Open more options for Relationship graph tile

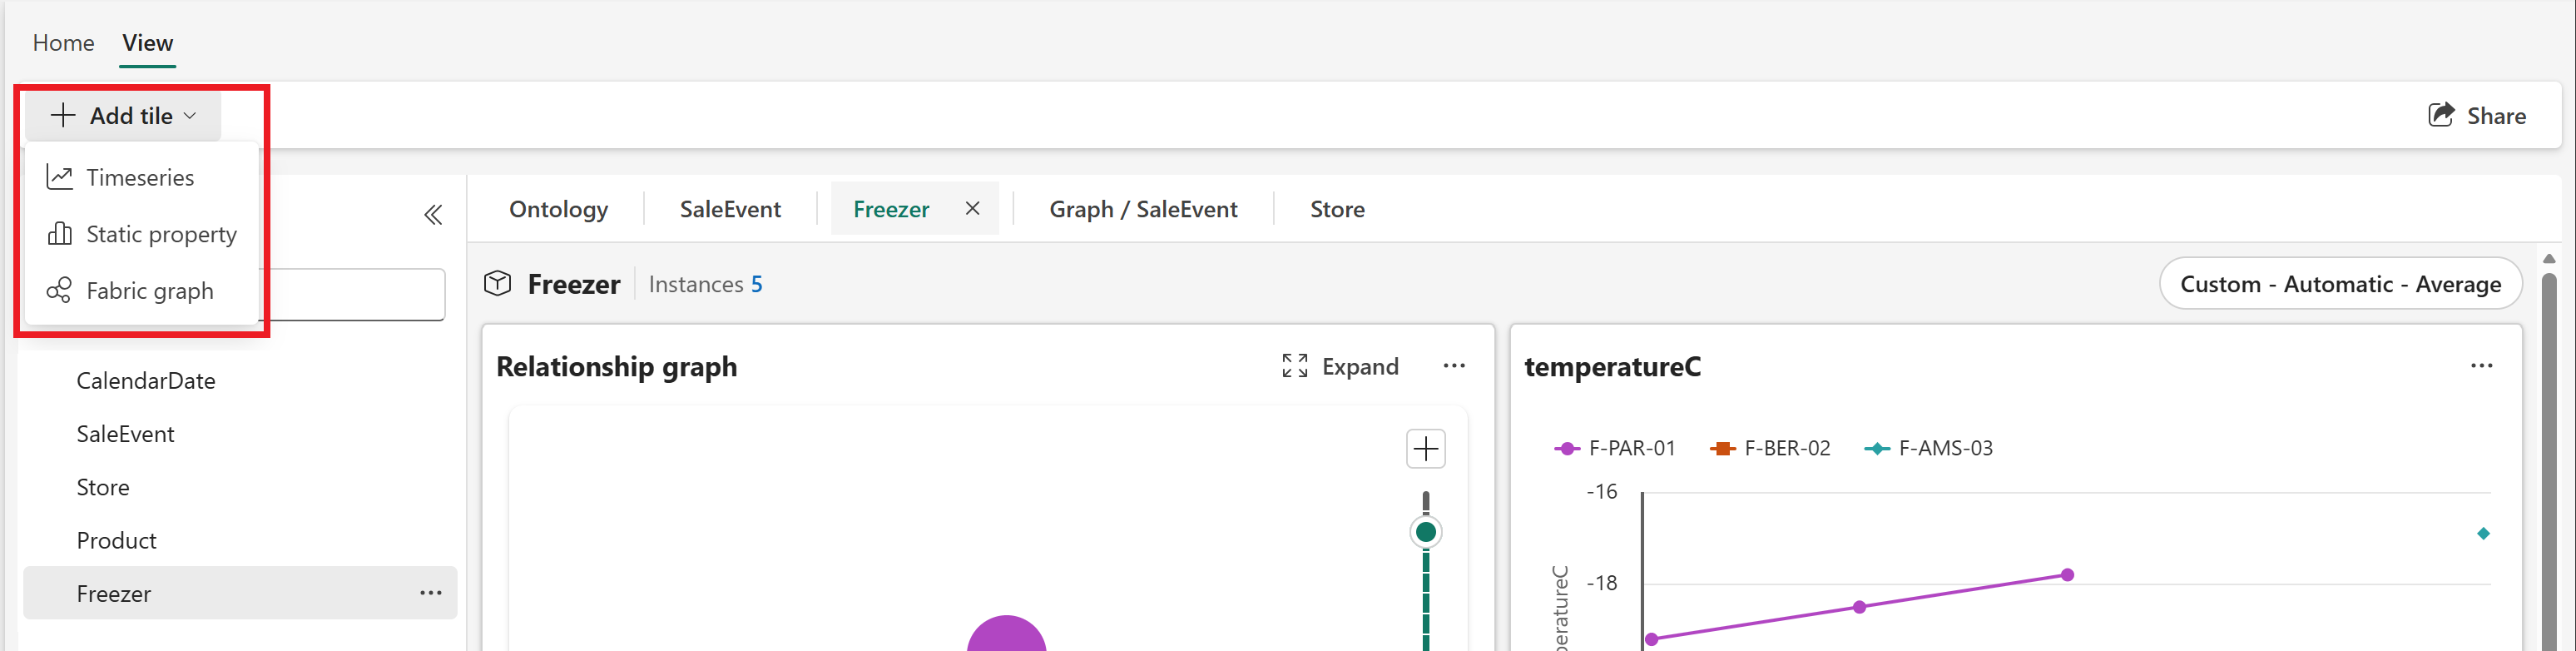pyautogui.click(x=1454, y=366)
